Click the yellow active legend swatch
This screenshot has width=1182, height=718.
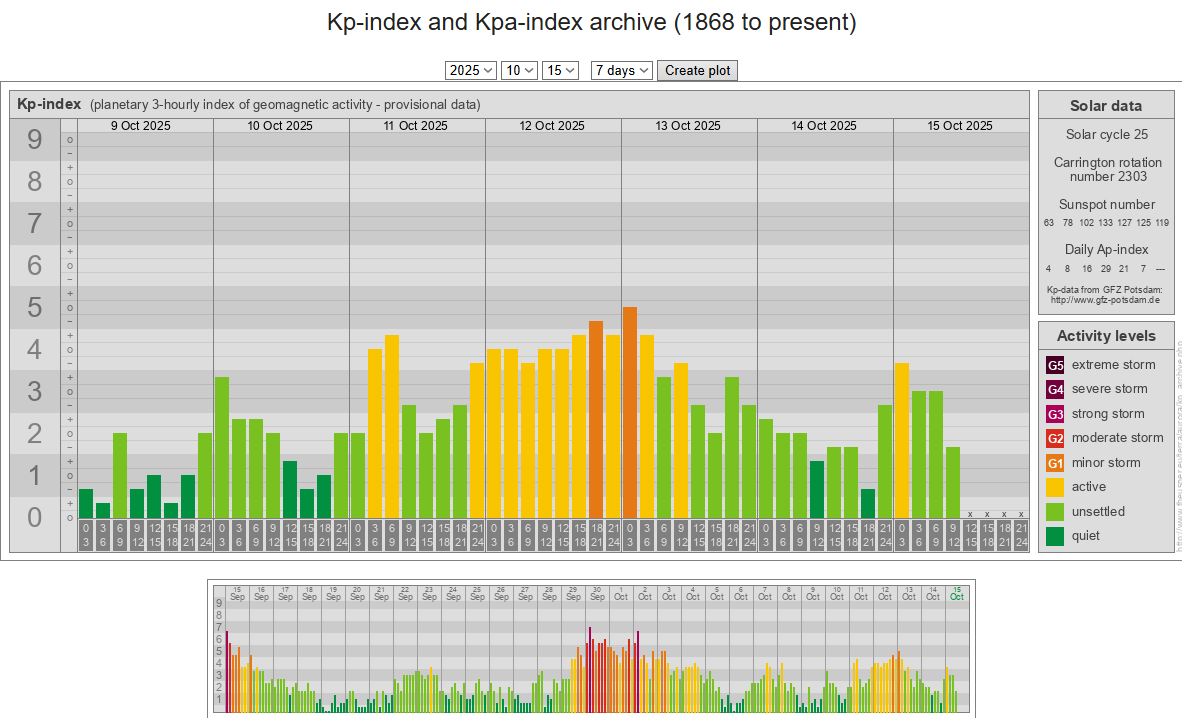(x=1055, y=487)
